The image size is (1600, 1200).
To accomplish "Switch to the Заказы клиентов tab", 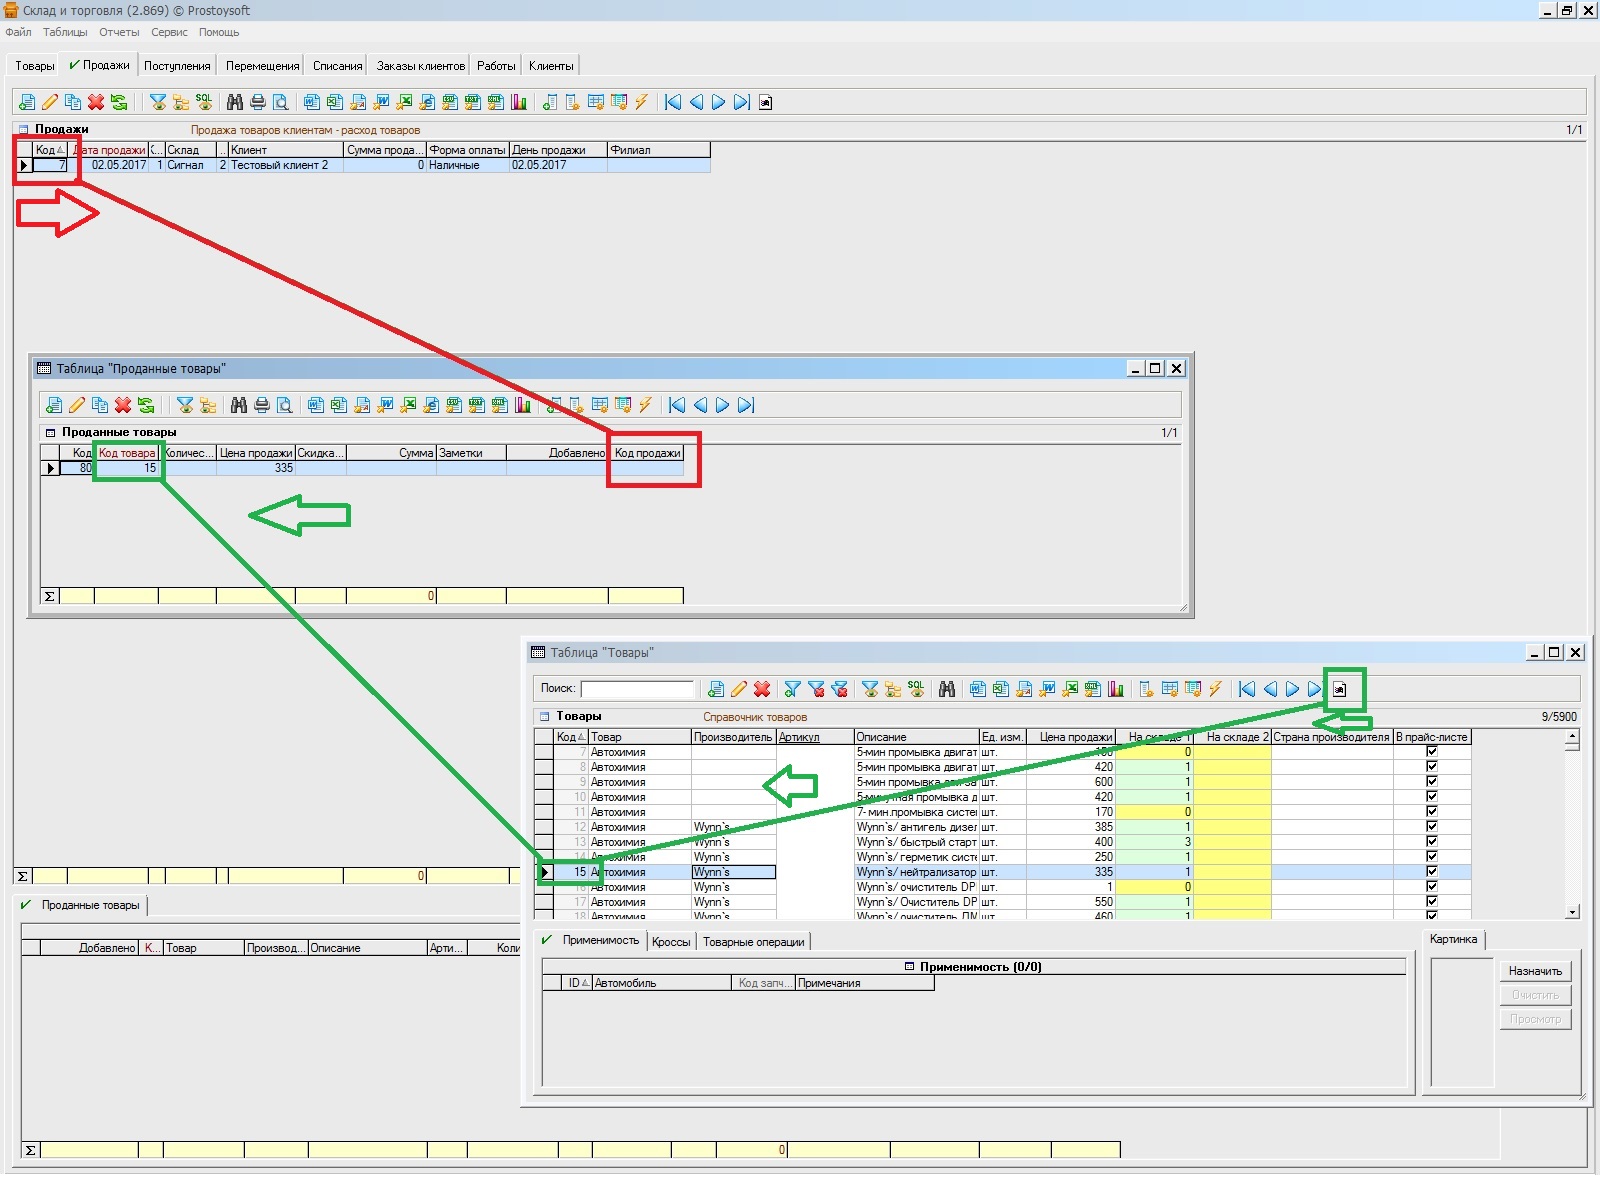I will point(420,66).
